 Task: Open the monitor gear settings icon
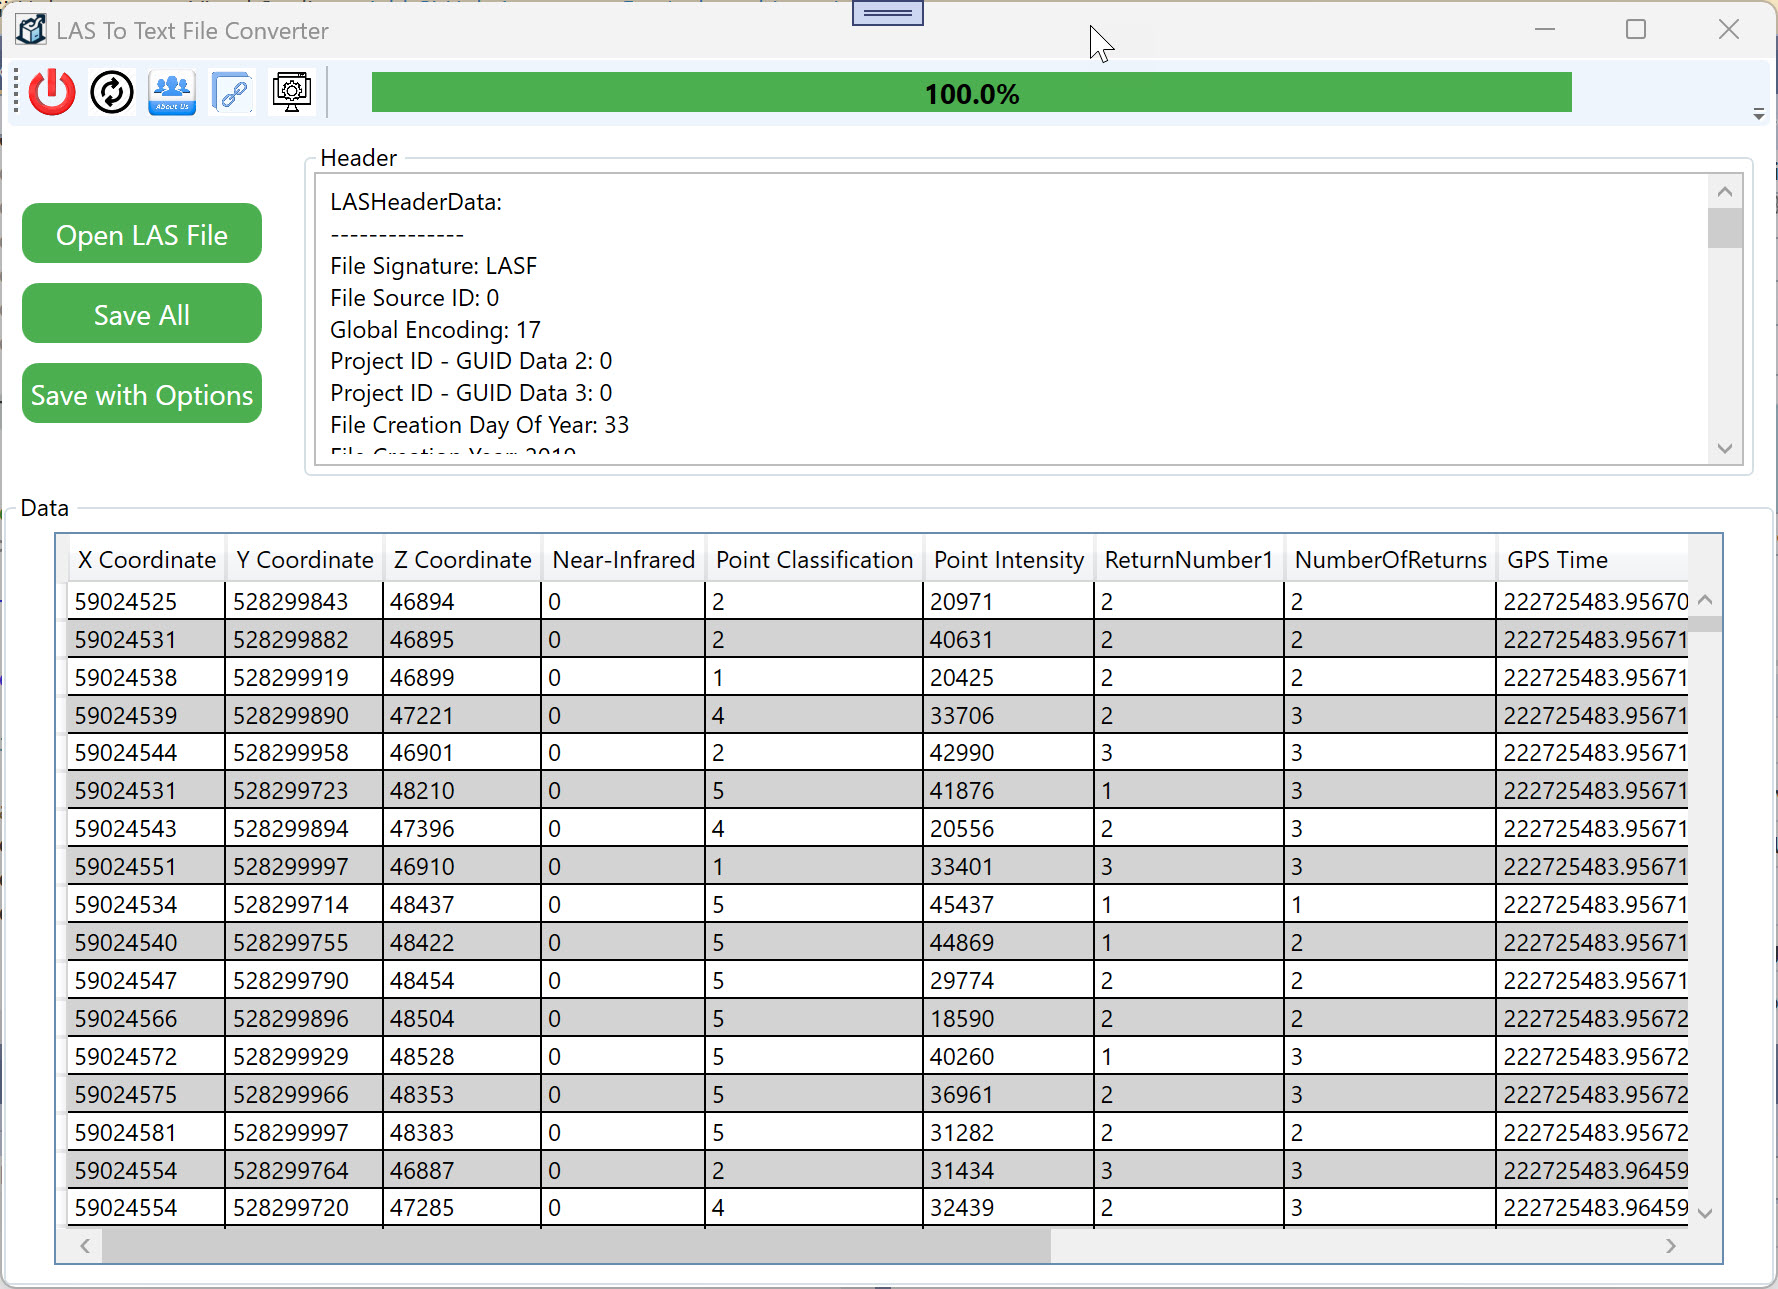(x=292, y=93)
